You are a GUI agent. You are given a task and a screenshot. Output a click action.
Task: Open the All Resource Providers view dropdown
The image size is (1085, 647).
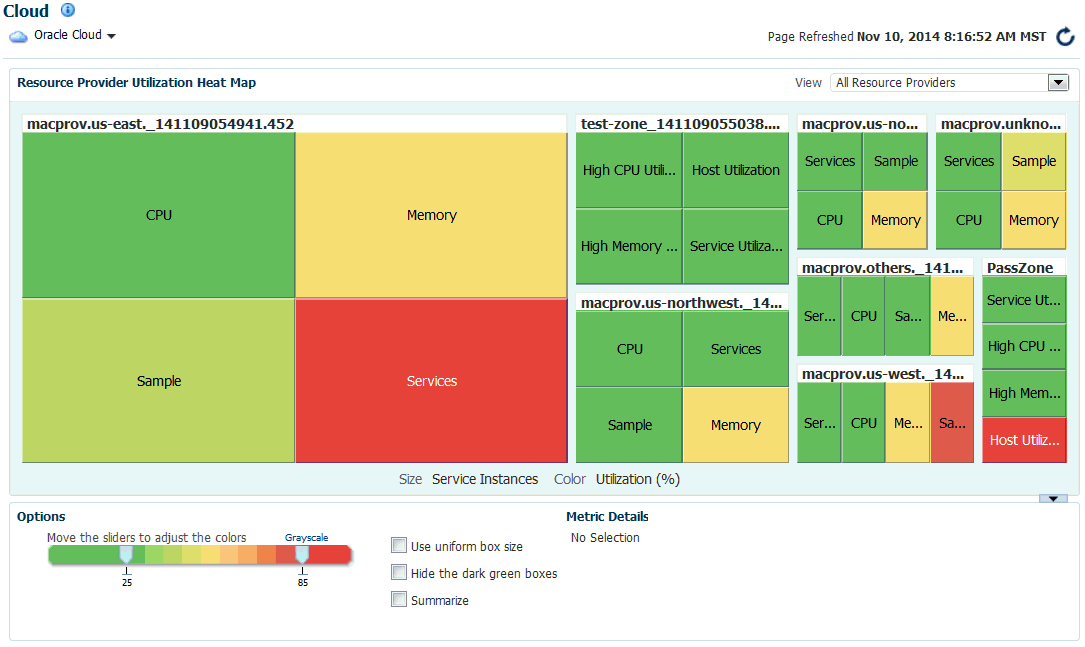(x=1058, y=82)
